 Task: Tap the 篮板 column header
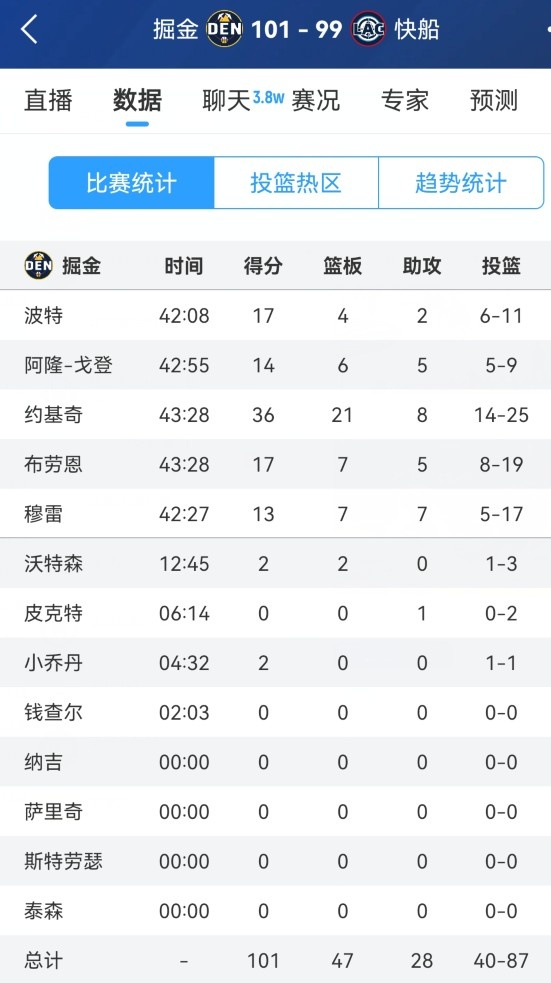click(x=342, y=266)
